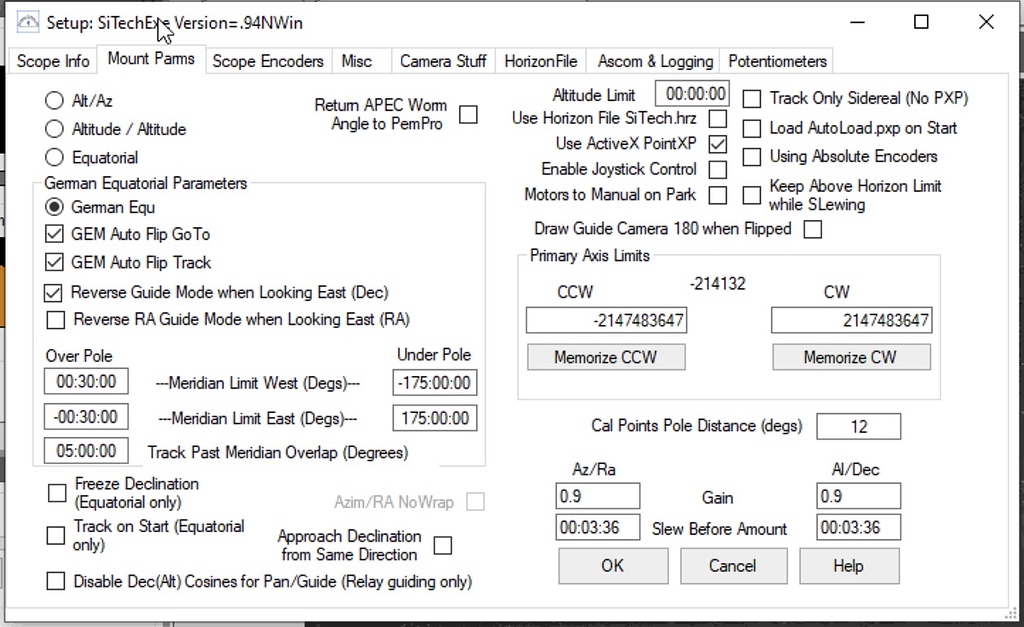The image size is (1024, 627).
Task: Enable Load AutoLoad.pxp on Start
Action: tap(751, 128)
